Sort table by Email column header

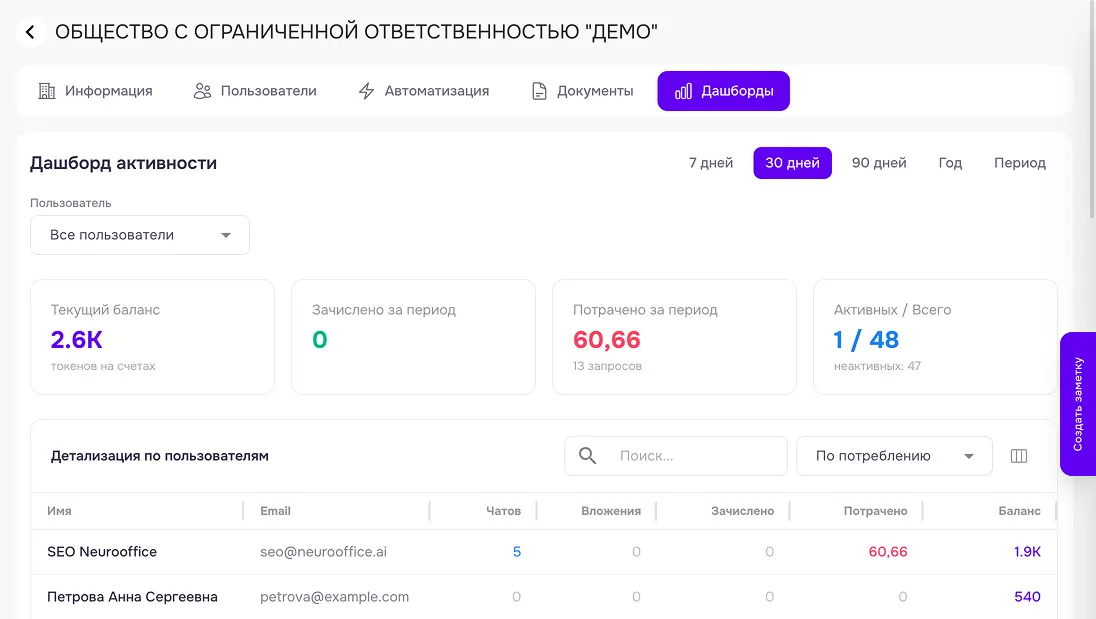275,511
